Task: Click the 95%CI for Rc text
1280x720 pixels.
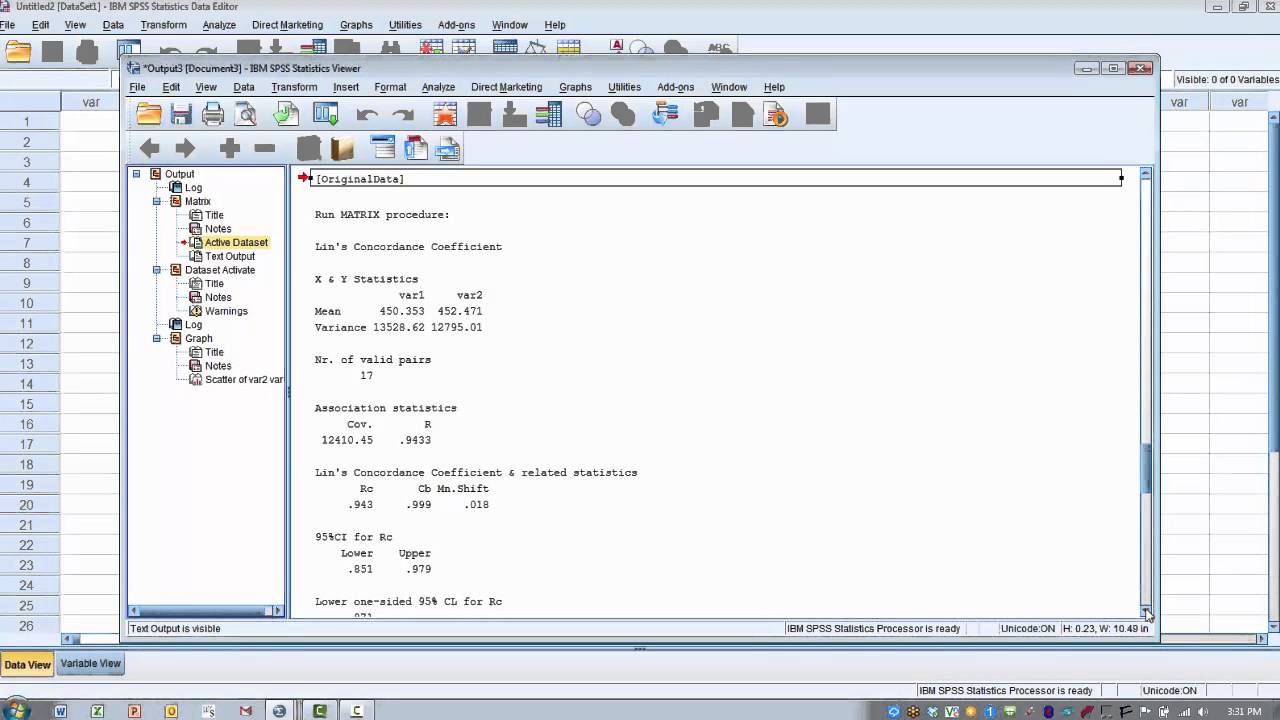Action: (353, 537)
